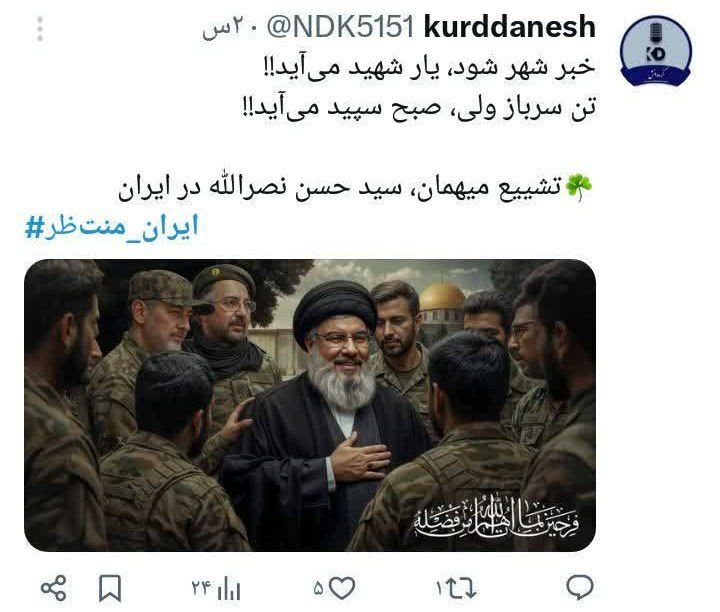The image size is (720, 612).
Task: Open the reply speech bubble icon
Action: (x=579, y=587)
